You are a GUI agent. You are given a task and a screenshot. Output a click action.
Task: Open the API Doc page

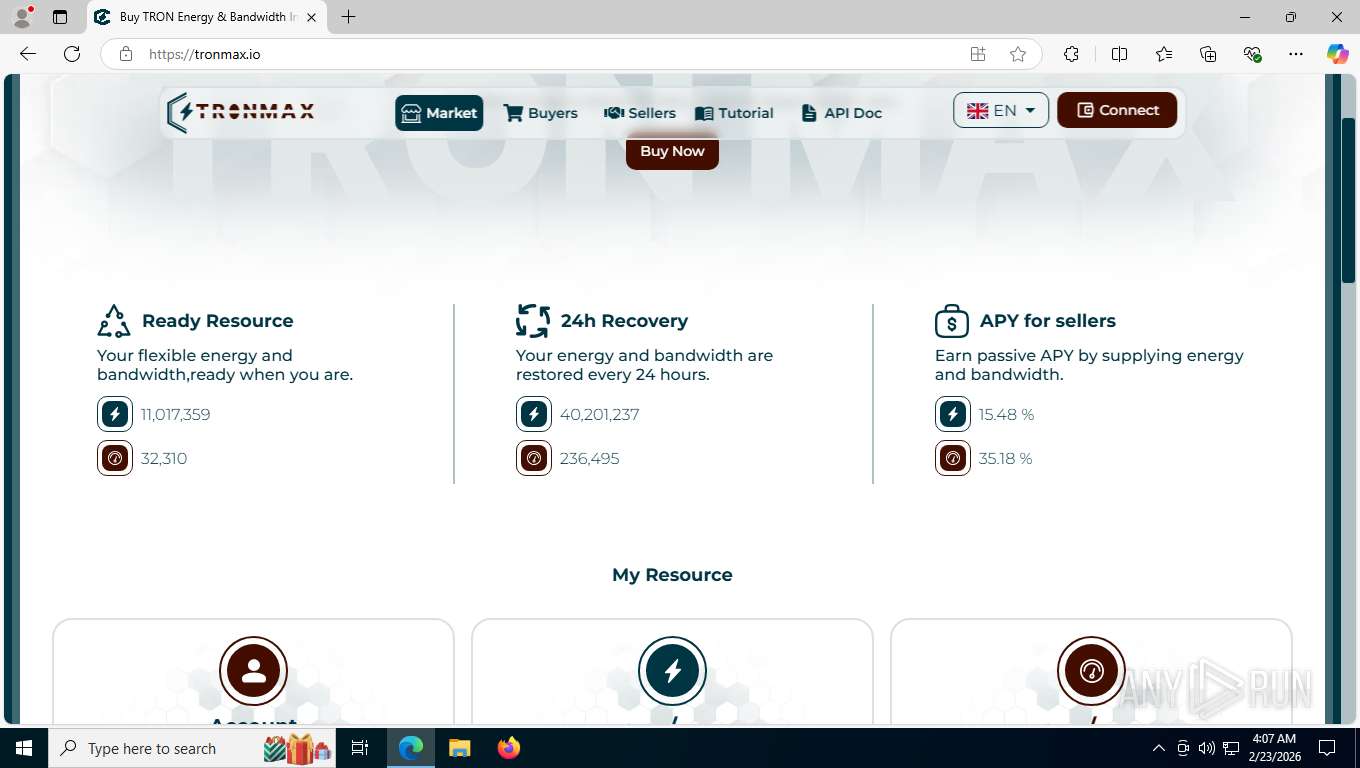841,113
